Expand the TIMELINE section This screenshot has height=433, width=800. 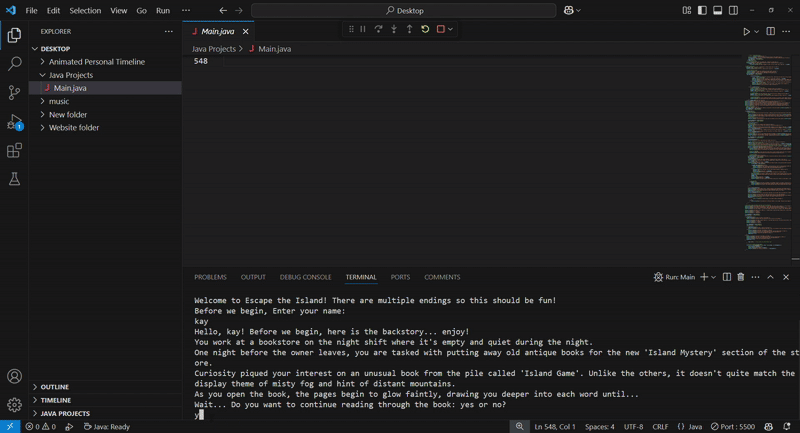pyautogui.click(x=105, y=400)
